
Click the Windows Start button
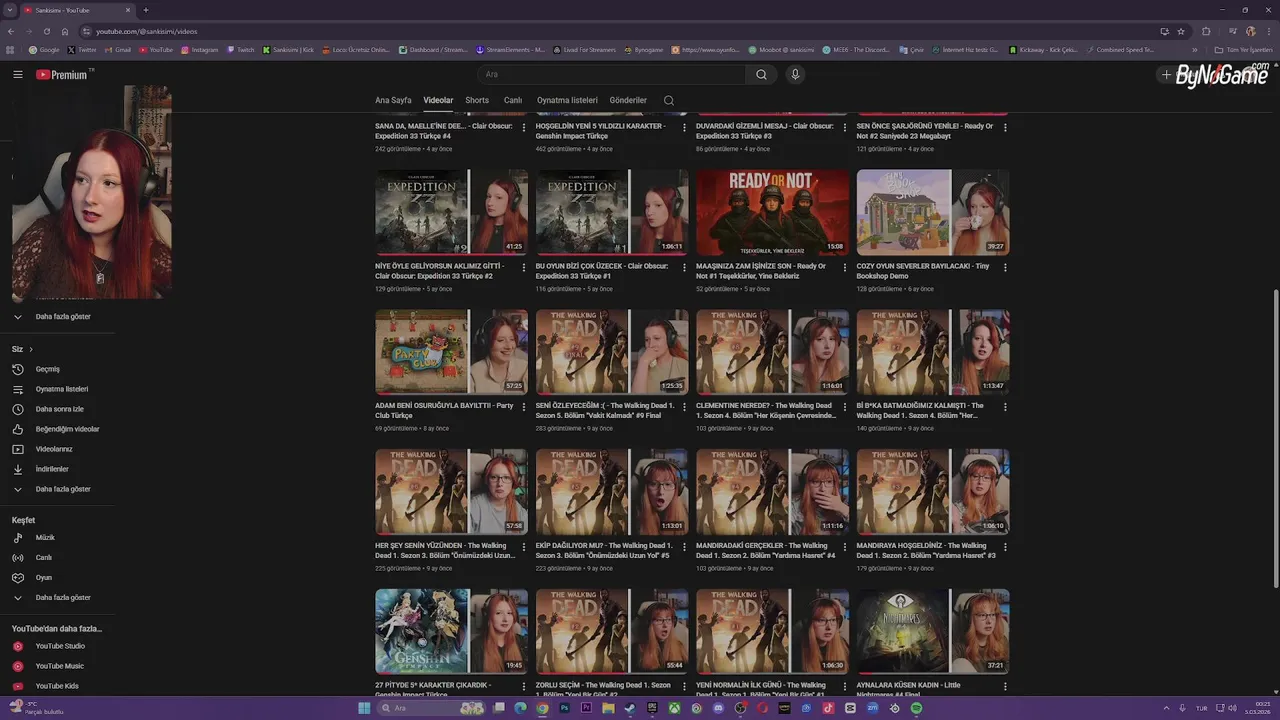tap(364, 708)
